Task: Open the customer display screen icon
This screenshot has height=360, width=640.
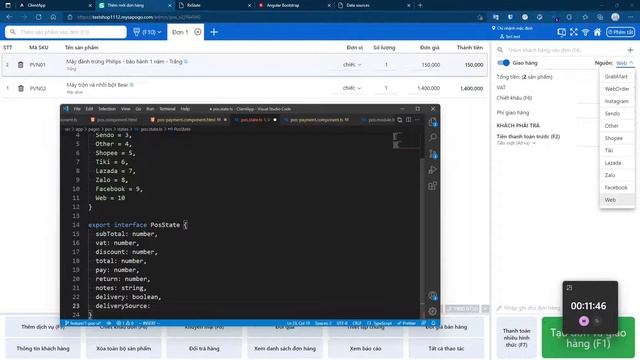Action: pos(562,32)
